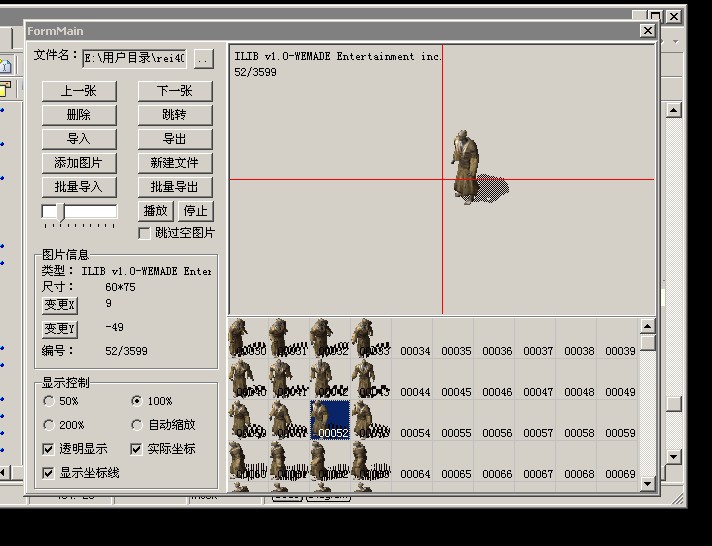Select the 50% zoom radio button
The width and height of the screenshot is (712, 546).
pyautogui.click(x=49, y=401)
